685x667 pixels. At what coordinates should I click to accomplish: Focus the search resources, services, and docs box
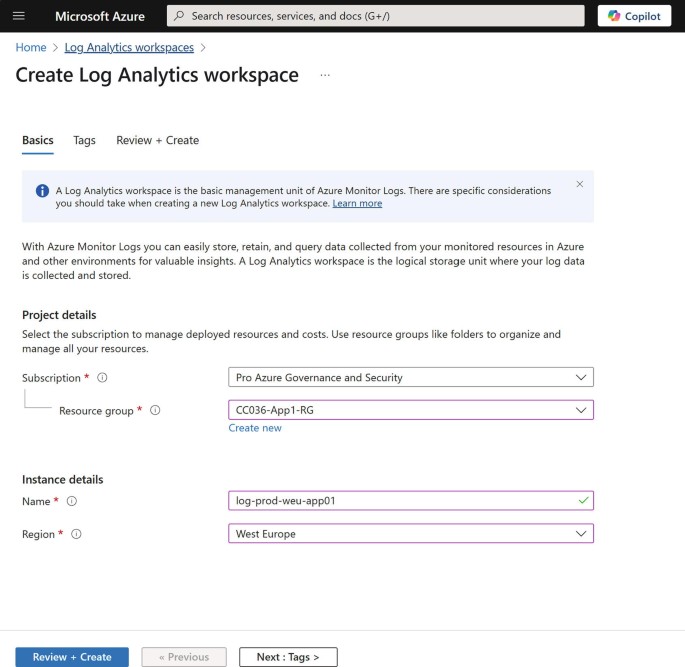(x=376, y=16)
